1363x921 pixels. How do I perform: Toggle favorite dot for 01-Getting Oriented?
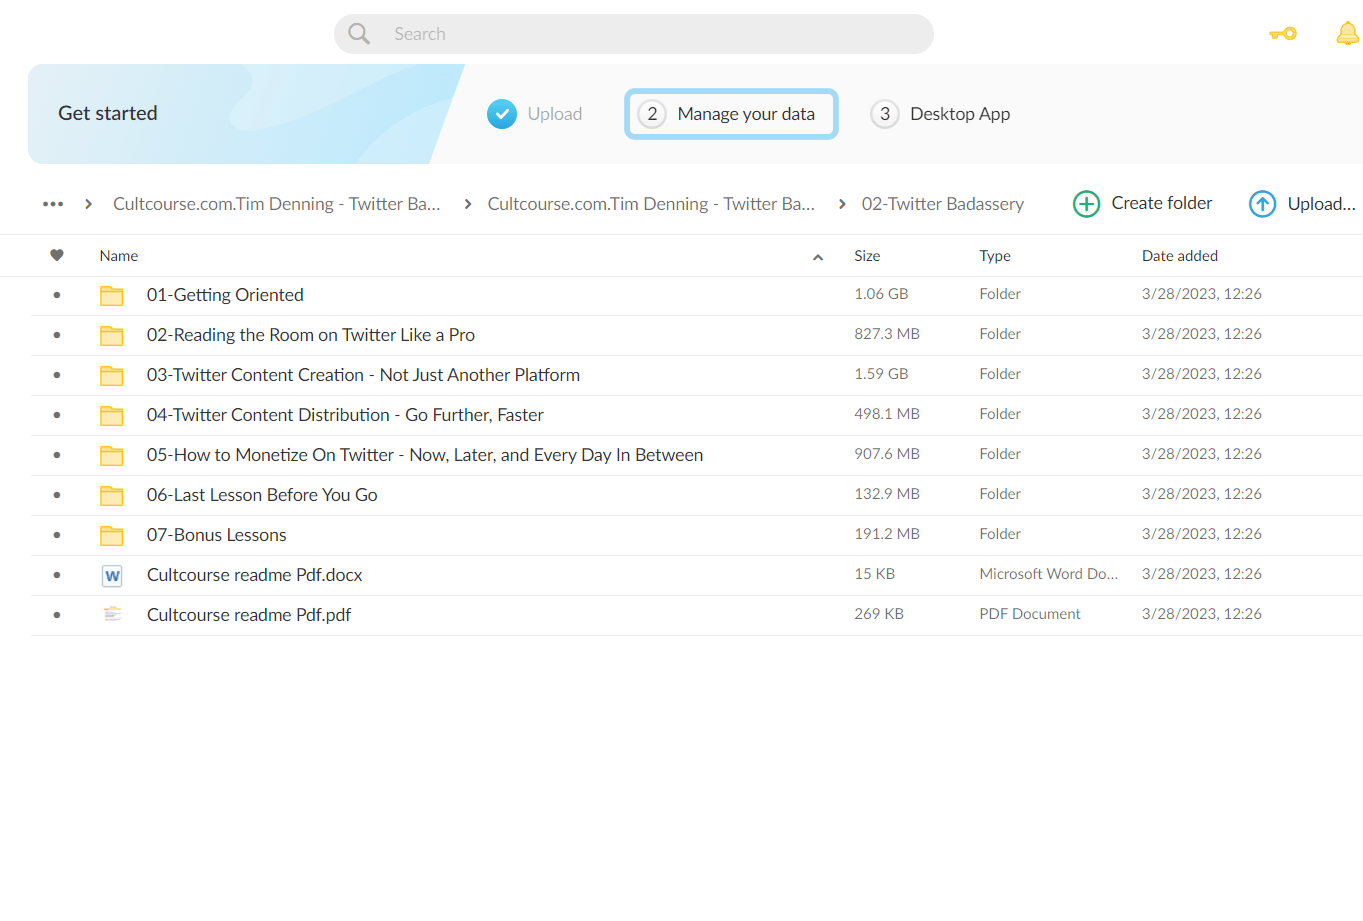(x=57, y=295)
